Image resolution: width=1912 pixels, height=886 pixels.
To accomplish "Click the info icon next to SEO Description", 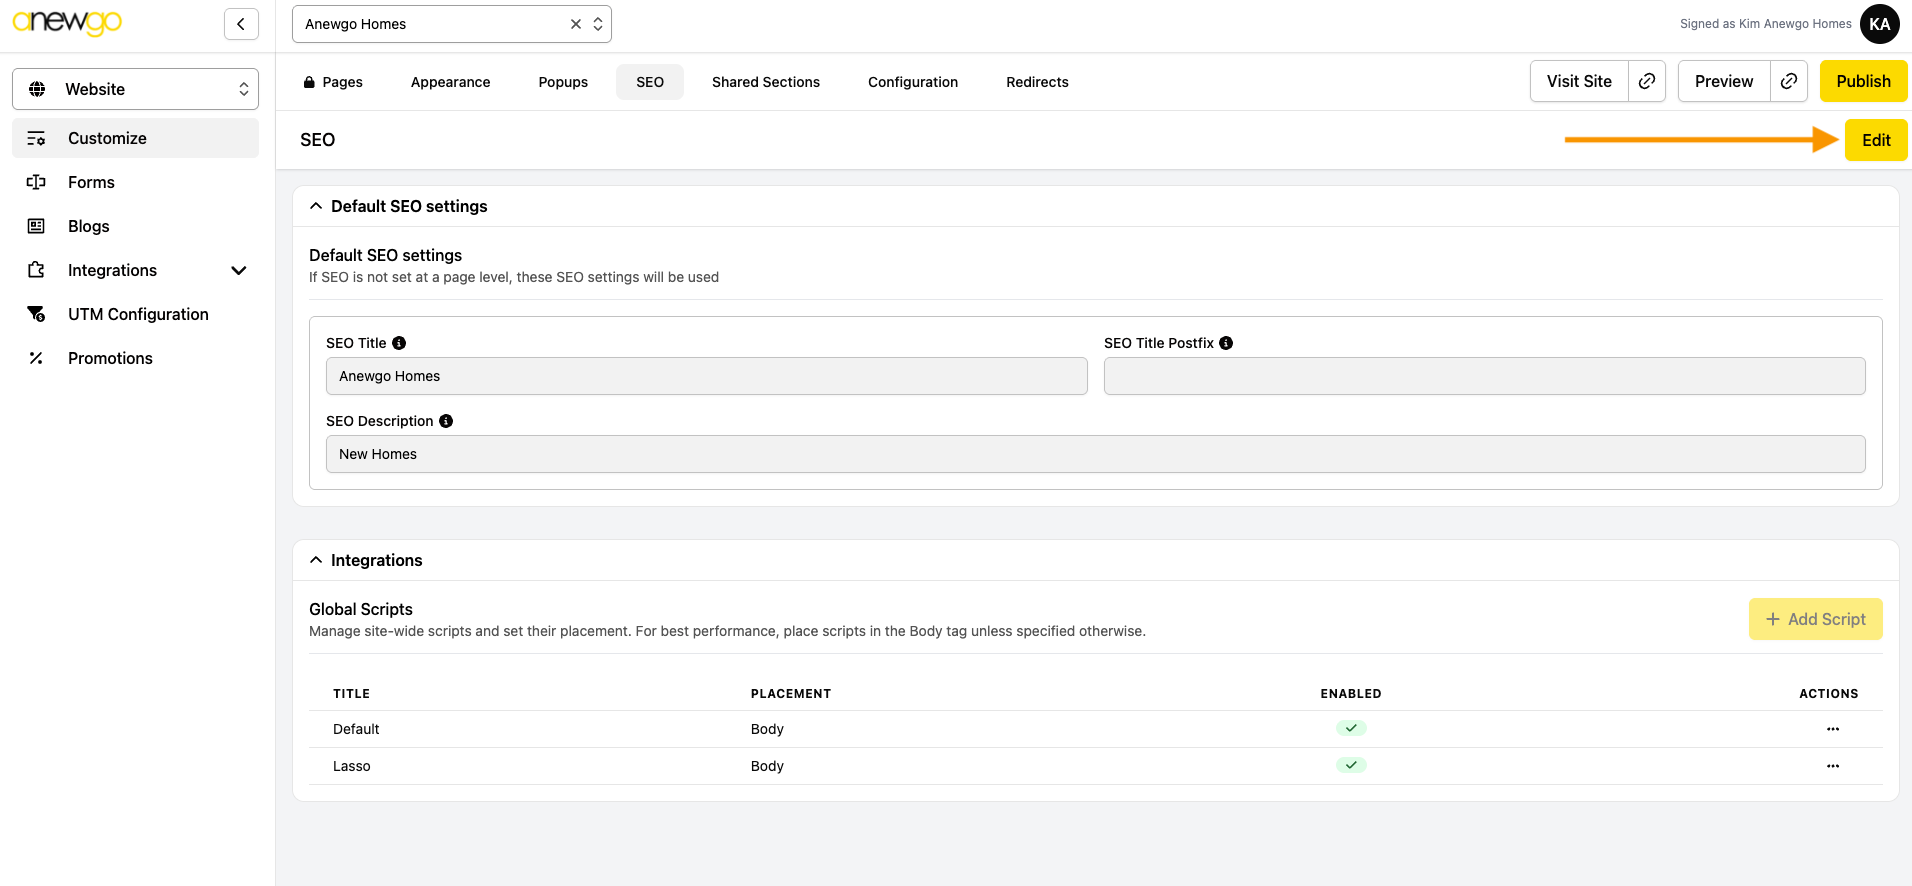I will (x=446, y=421).
